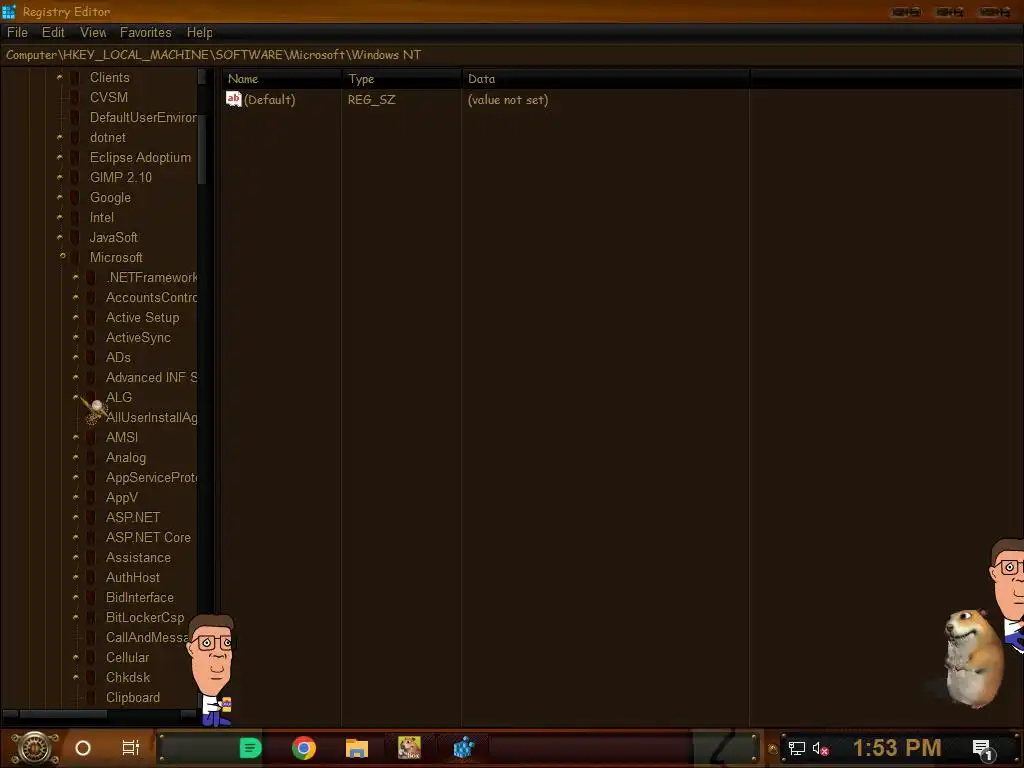Open the steampunk Start button
Image resolution: width=1024 pixels, height=768 pixels.
tap(35, 748)
